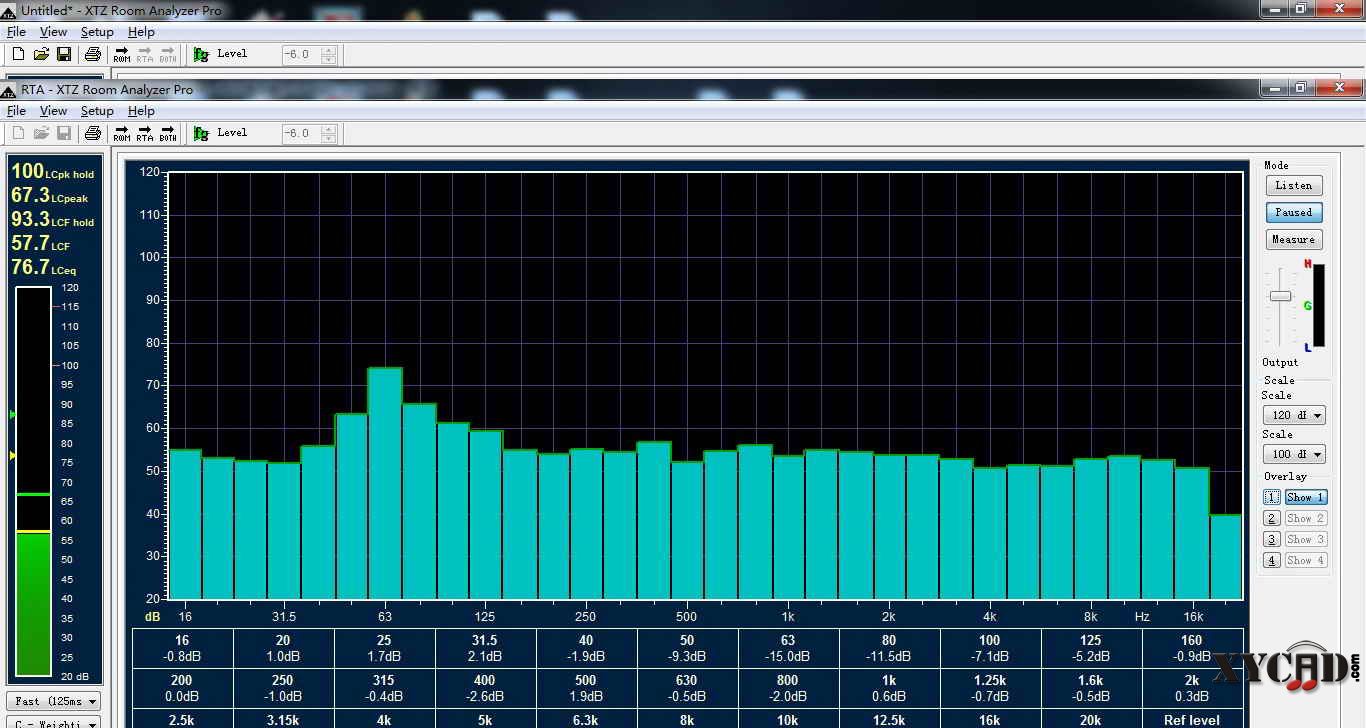
Task: Click the ROOM arrow icon in Untitled window toolbar
Action: [x=122, y=54]
